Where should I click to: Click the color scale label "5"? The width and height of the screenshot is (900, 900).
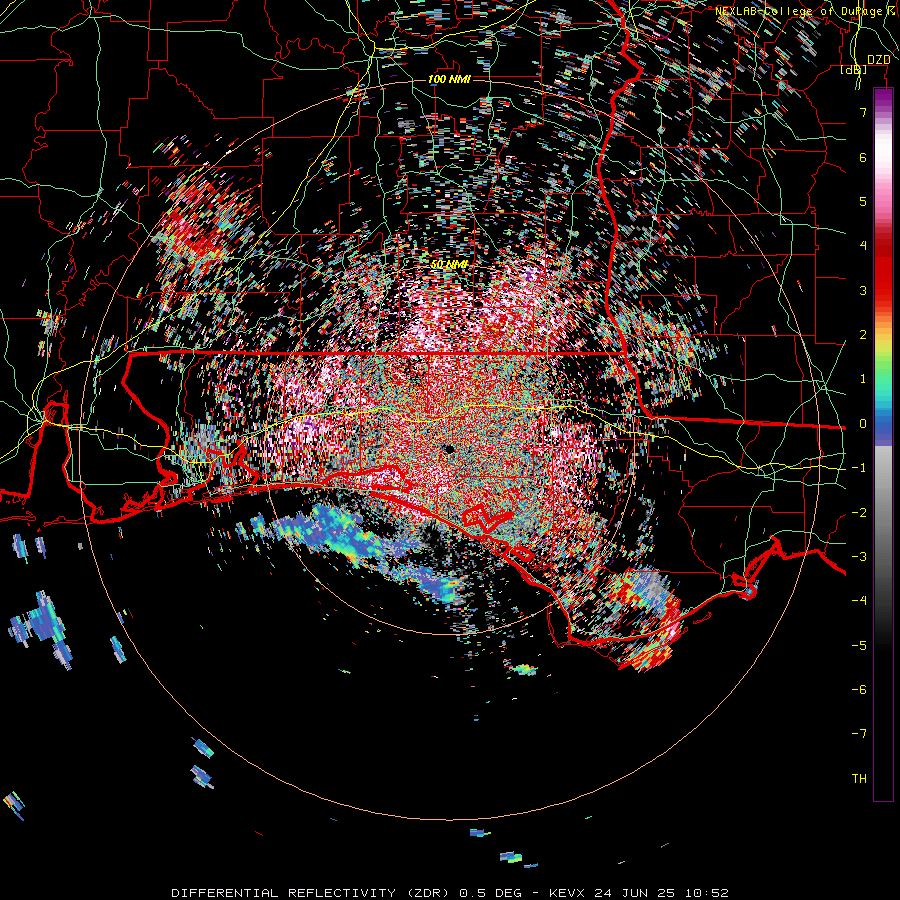point(863,201)
